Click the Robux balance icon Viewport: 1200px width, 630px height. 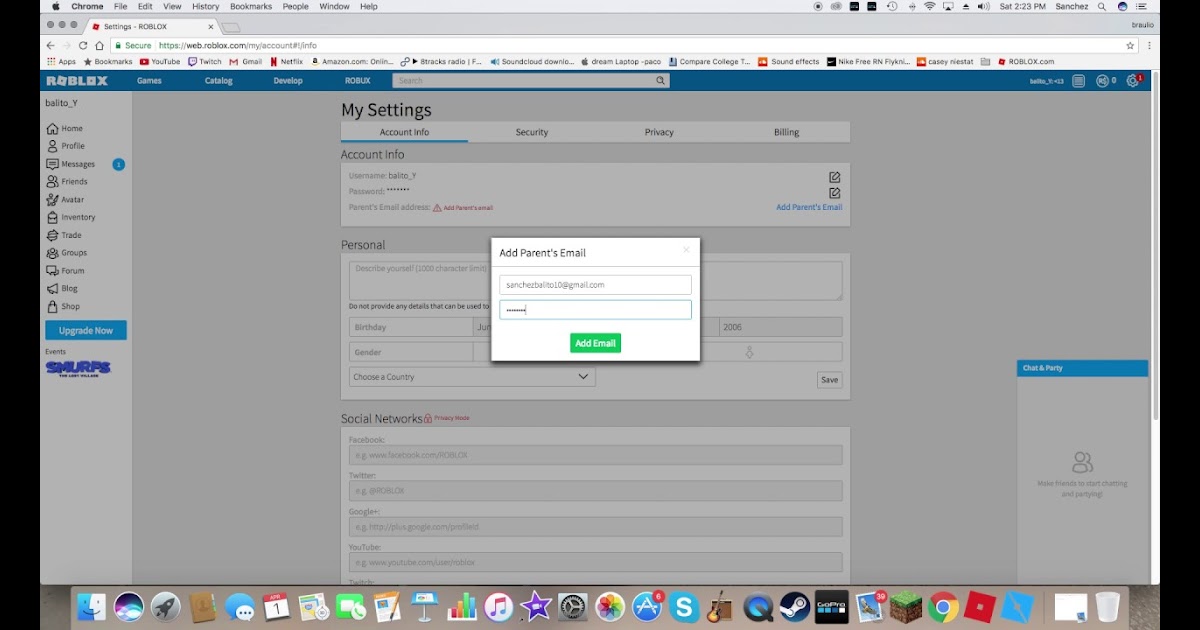[1102, 81]
